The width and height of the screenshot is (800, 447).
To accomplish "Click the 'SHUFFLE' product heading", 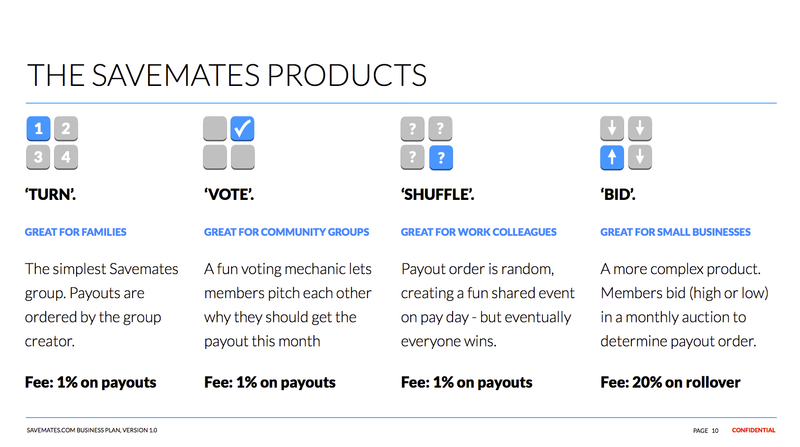I will click(438, 194).
